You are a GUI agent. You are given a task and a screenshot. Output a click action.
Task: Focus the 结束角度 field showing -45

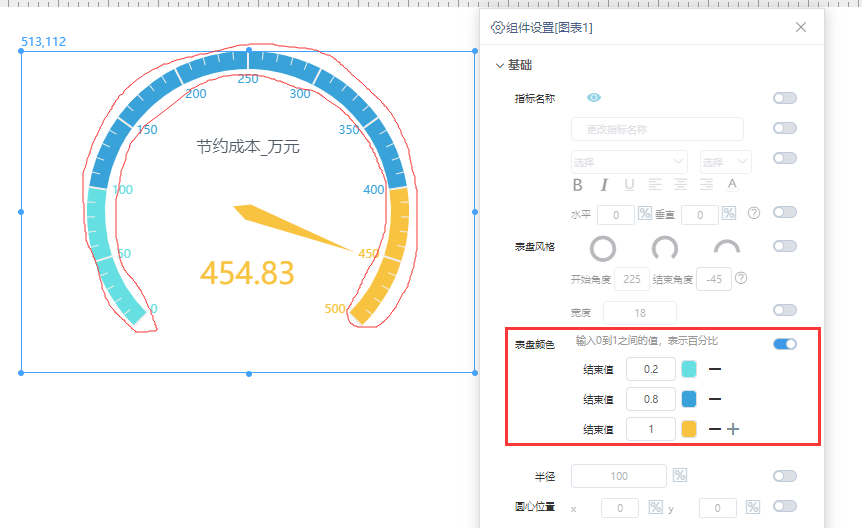point(714,279)
